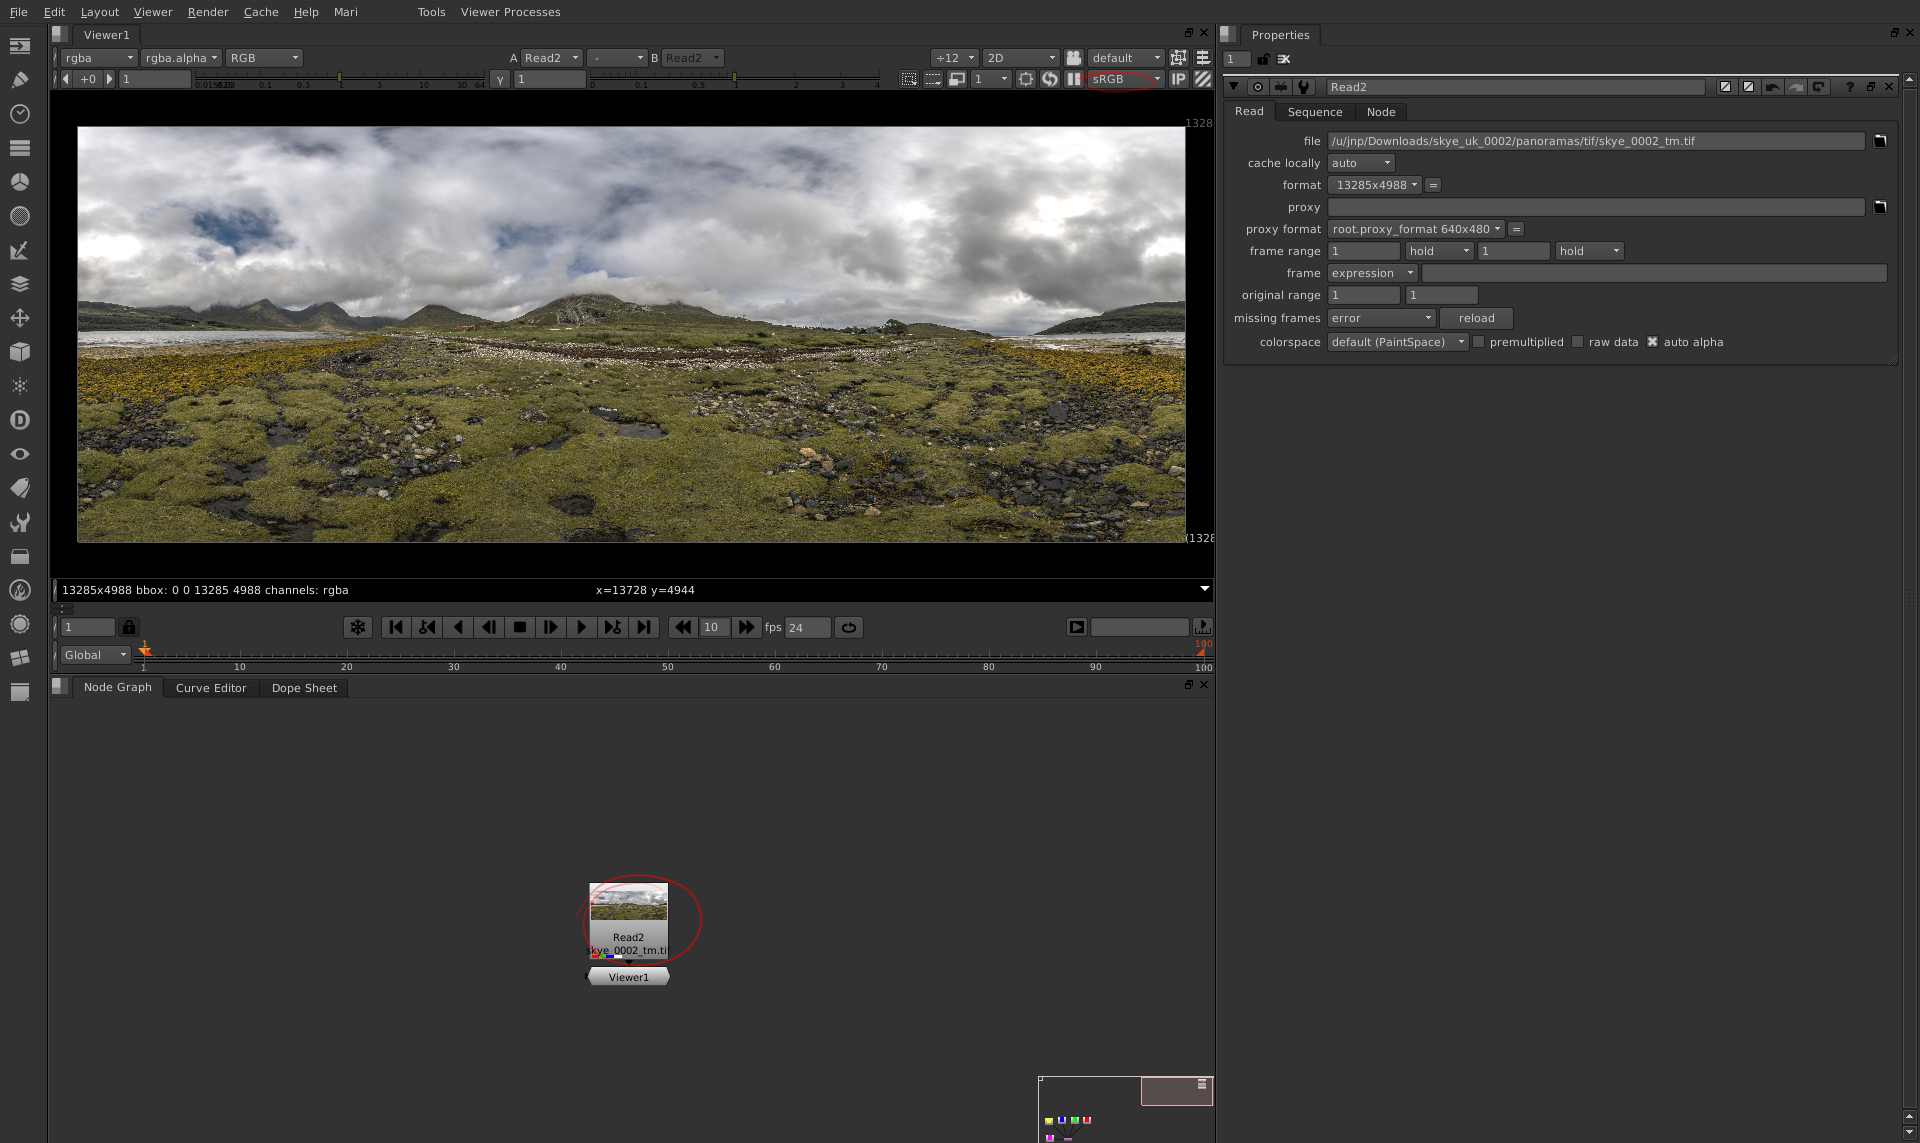The image size is (1920, 1143).
Task: Open the Color nodes toolbar icon
Action: pyautogui.click(x=19, y=182)
